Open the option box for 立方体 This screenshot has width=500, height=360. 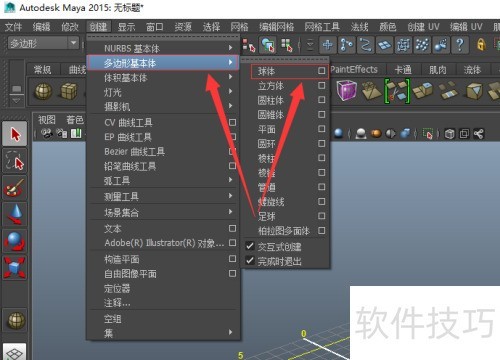[x=321, y=85]
